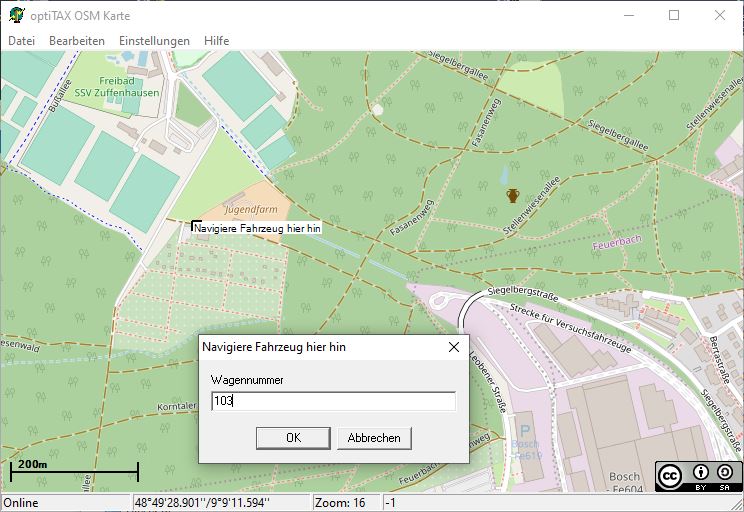Click the Leobener Straße label
The image size is (744, 512).
[x=488, y=382]
